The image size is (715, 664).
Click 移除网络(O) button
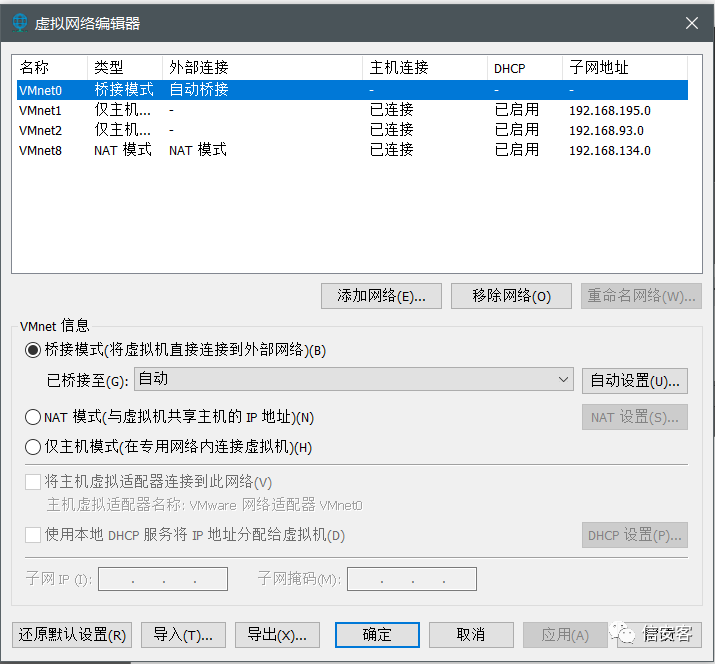click(511, 296)
